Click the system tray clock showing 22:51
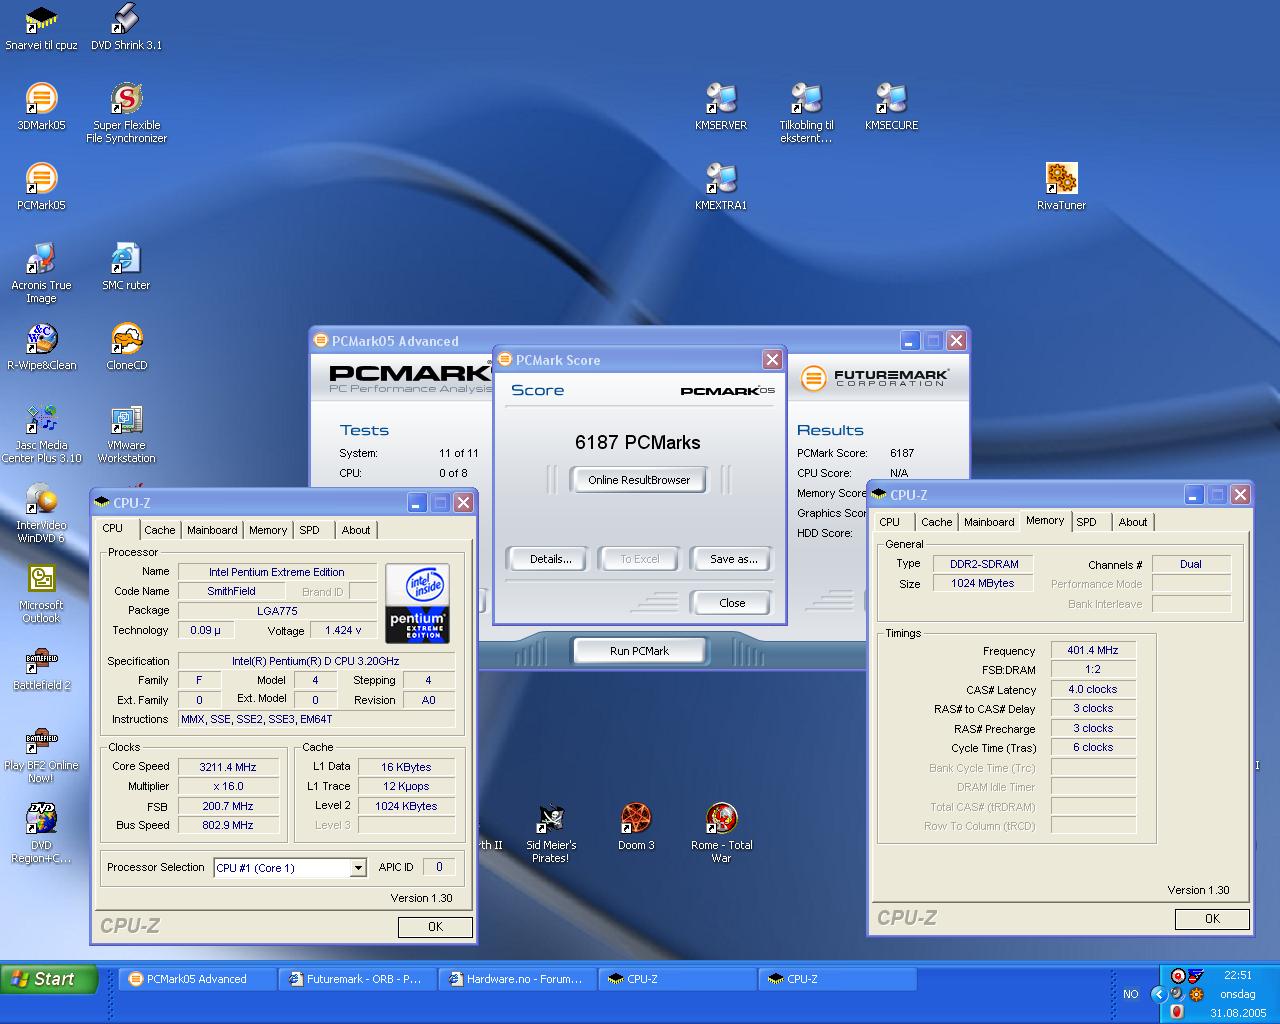The image size is (1280, 1024). click(1238, 975)
